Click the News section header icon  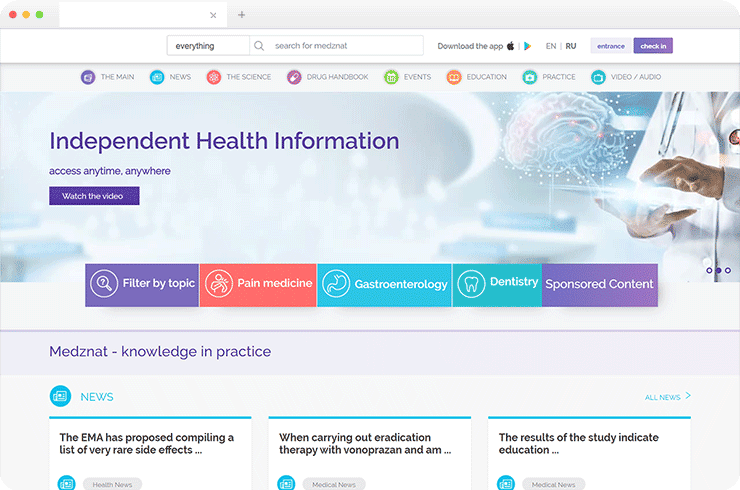[60, 397]
